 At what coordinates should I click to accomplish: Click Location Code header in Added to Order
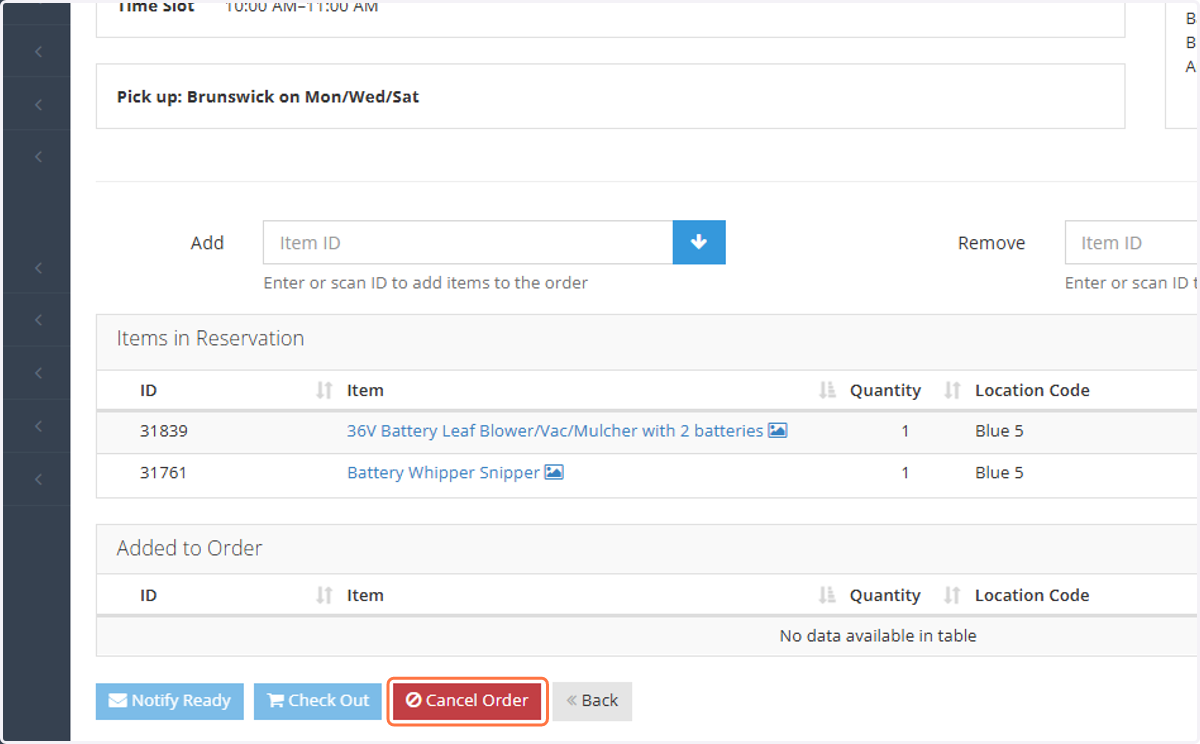pos(1032,595)
